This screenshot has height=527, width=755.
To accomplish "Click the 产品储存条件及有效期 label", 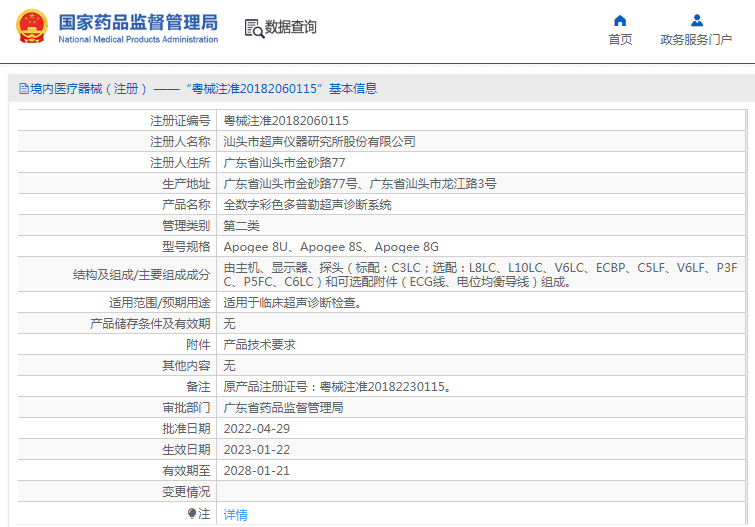I will coord(150,324).
